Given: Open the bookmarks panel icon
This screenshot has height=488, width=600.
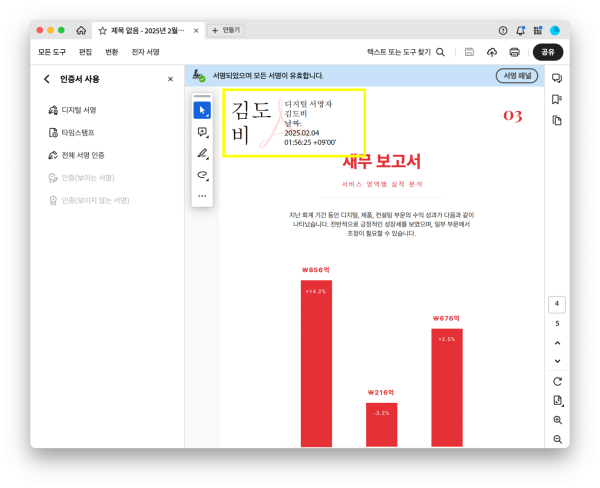Looking at the screenshot, I should coord(557,100).
